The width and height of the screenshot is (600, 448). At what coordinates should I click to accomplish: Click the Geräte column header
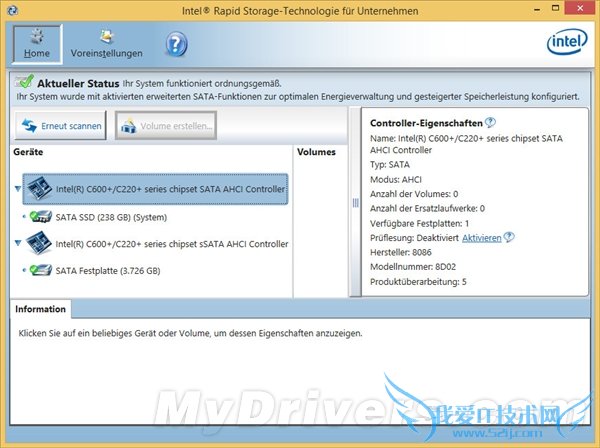point(28,152)
